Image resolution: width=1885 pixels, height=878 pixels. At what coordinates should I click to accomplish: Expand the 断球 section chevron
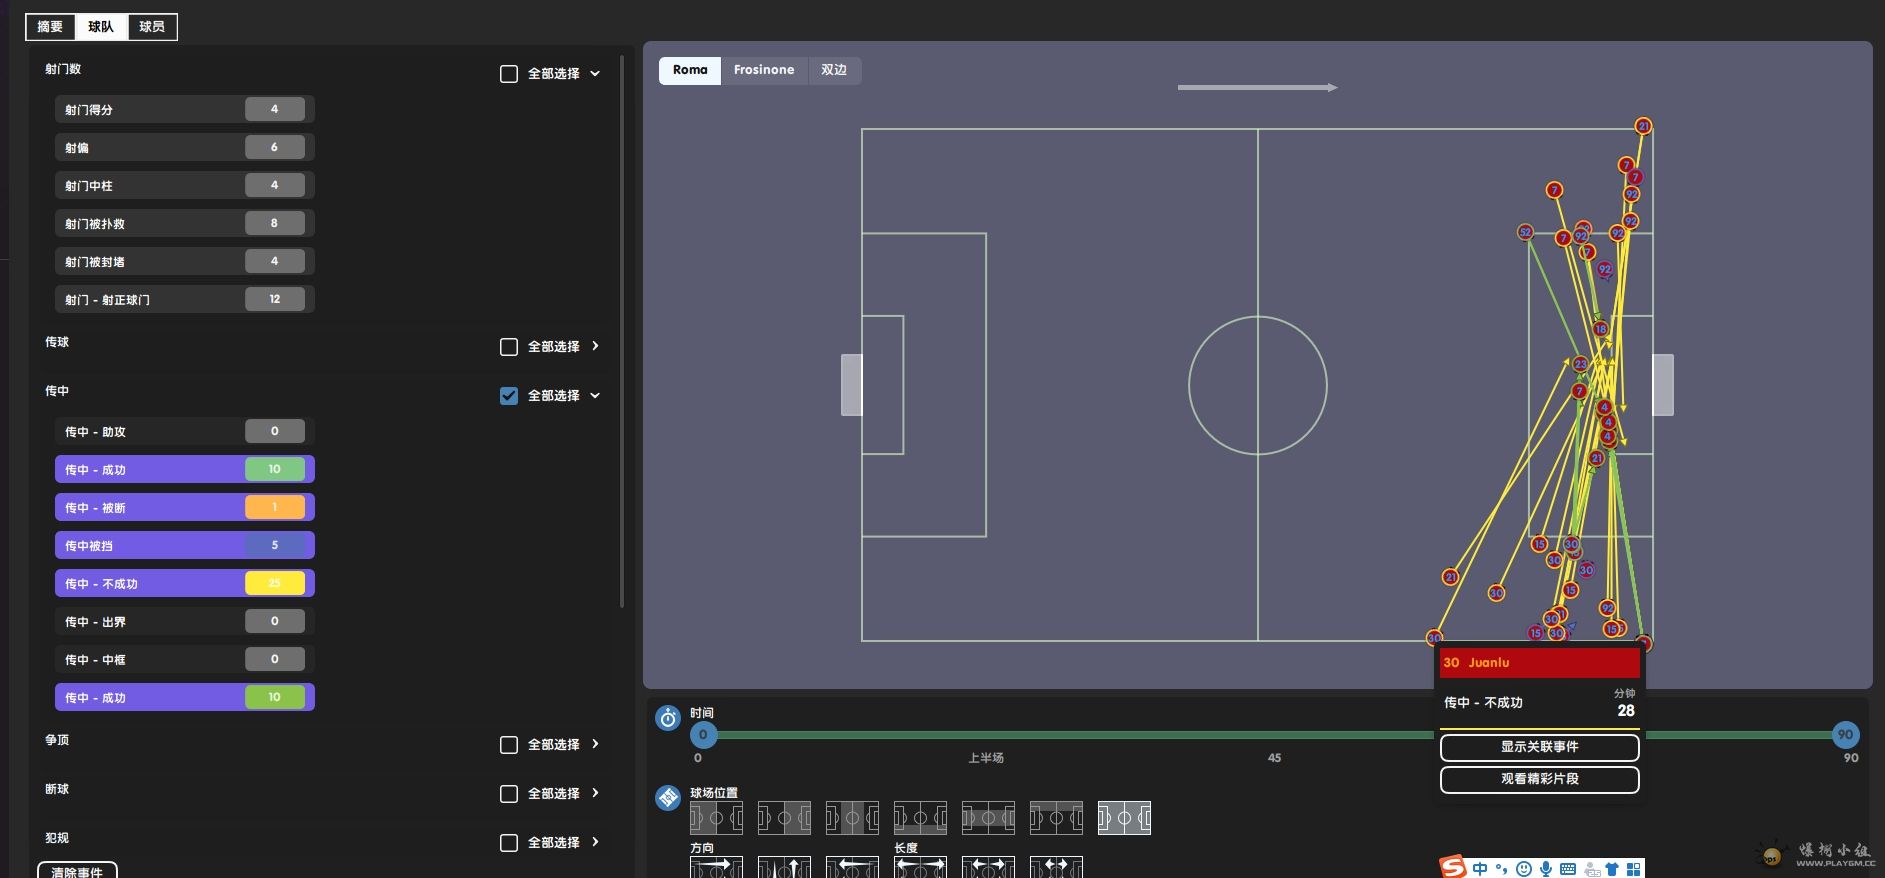point(595,793)
